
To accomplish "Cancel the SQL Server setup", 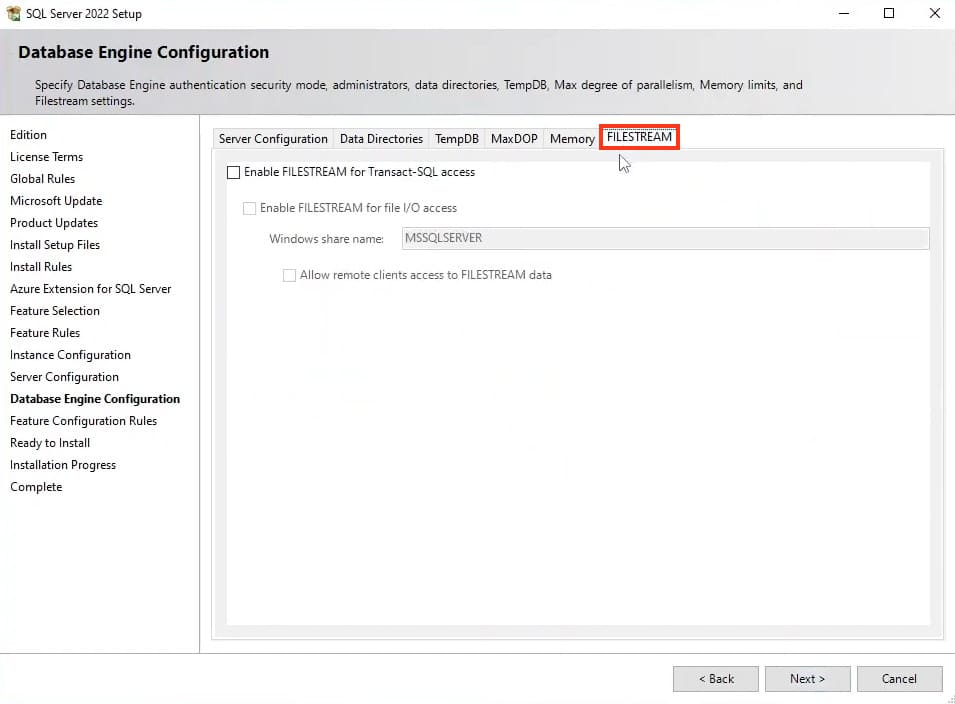I will (899, 679).
